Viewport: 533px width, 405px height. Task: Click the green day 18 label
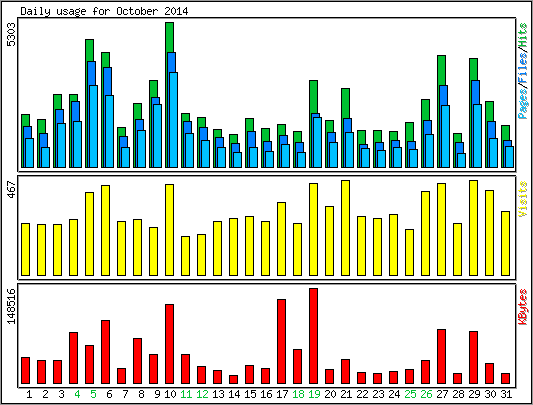298,394
